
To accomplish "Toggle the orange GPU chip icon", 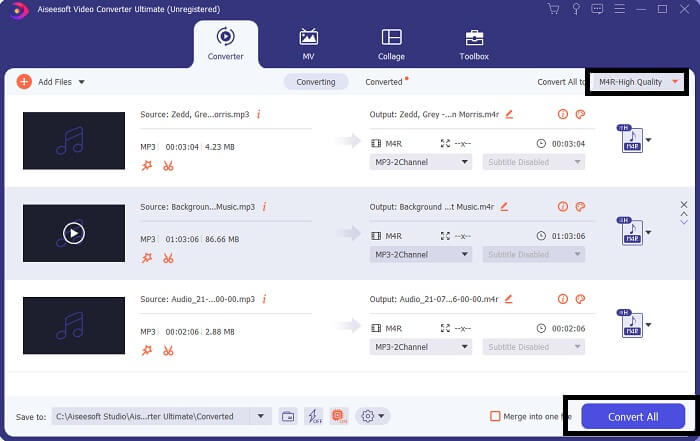I will [339, 416].
